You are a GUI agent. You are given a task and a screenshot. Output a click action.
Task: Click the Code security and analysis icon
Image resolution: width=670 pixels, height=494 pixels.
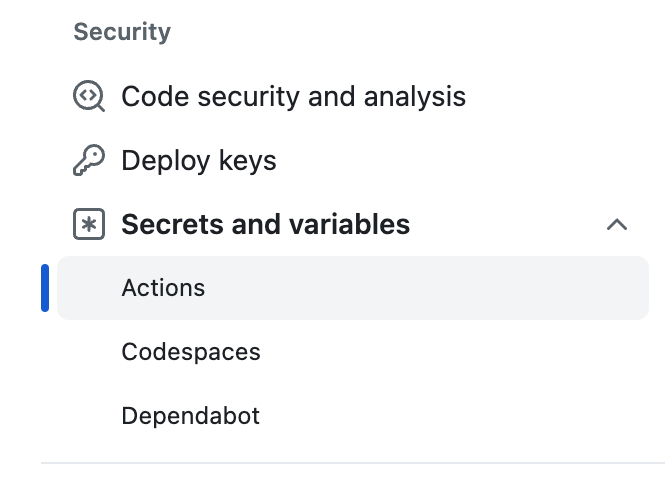point(89,97)
